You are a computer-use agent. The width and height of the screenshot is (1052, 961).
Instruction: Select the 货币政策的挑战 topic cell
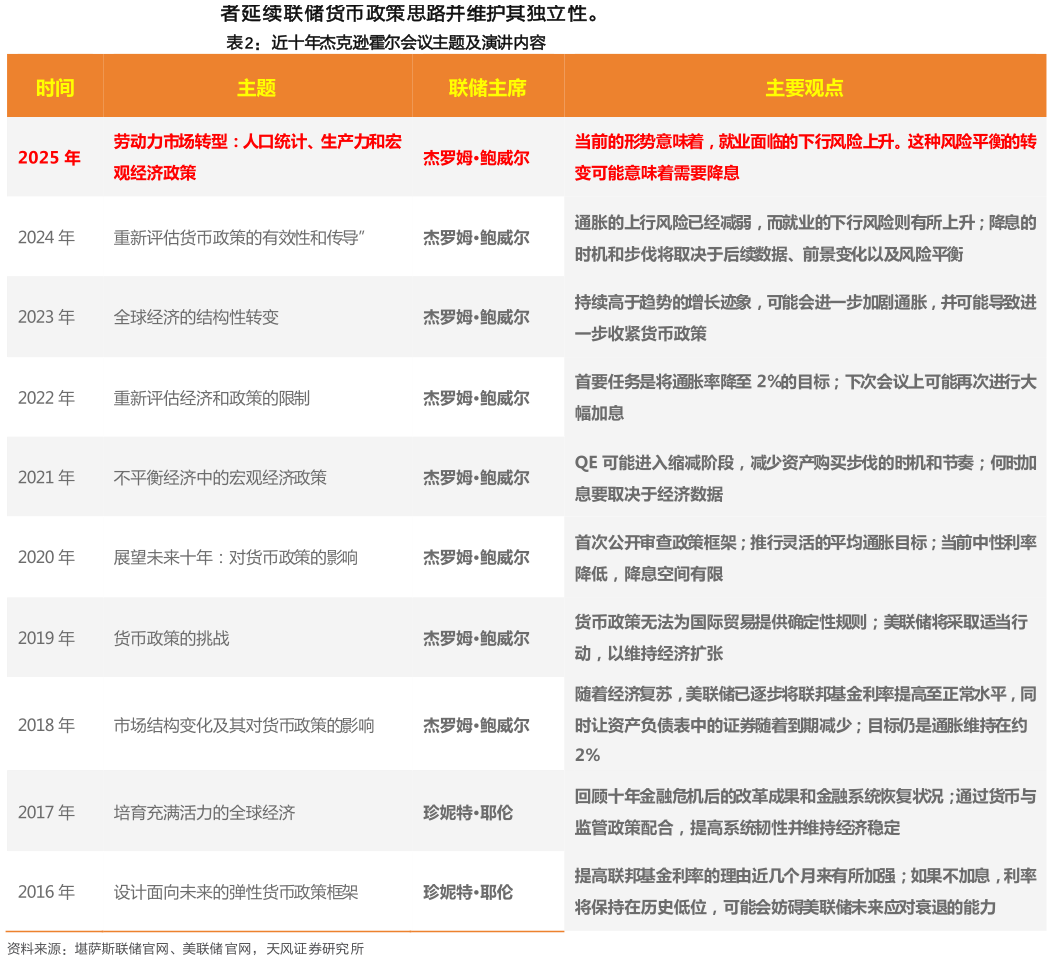pyautogui.click(x=171, y=638)
